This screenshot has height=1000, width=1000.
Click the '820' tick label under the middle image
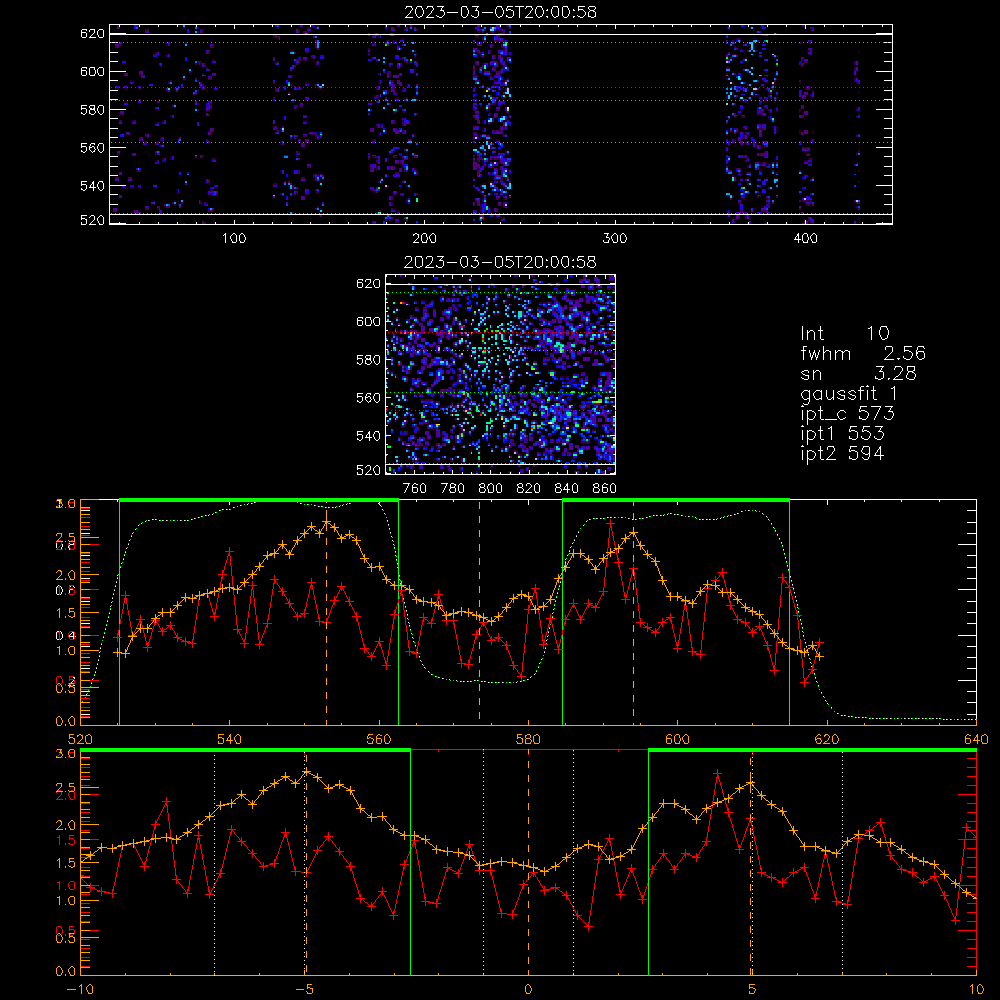[529, 489]
